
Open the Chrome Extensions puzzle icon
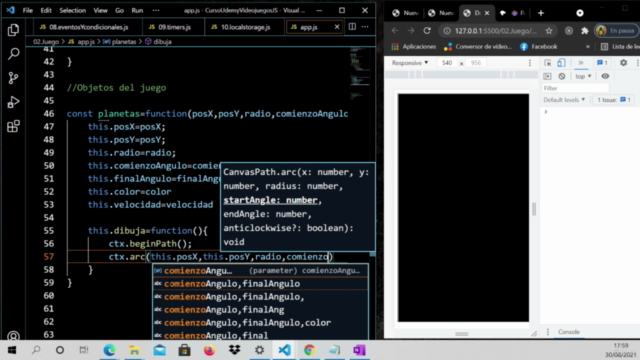(585, 31)
